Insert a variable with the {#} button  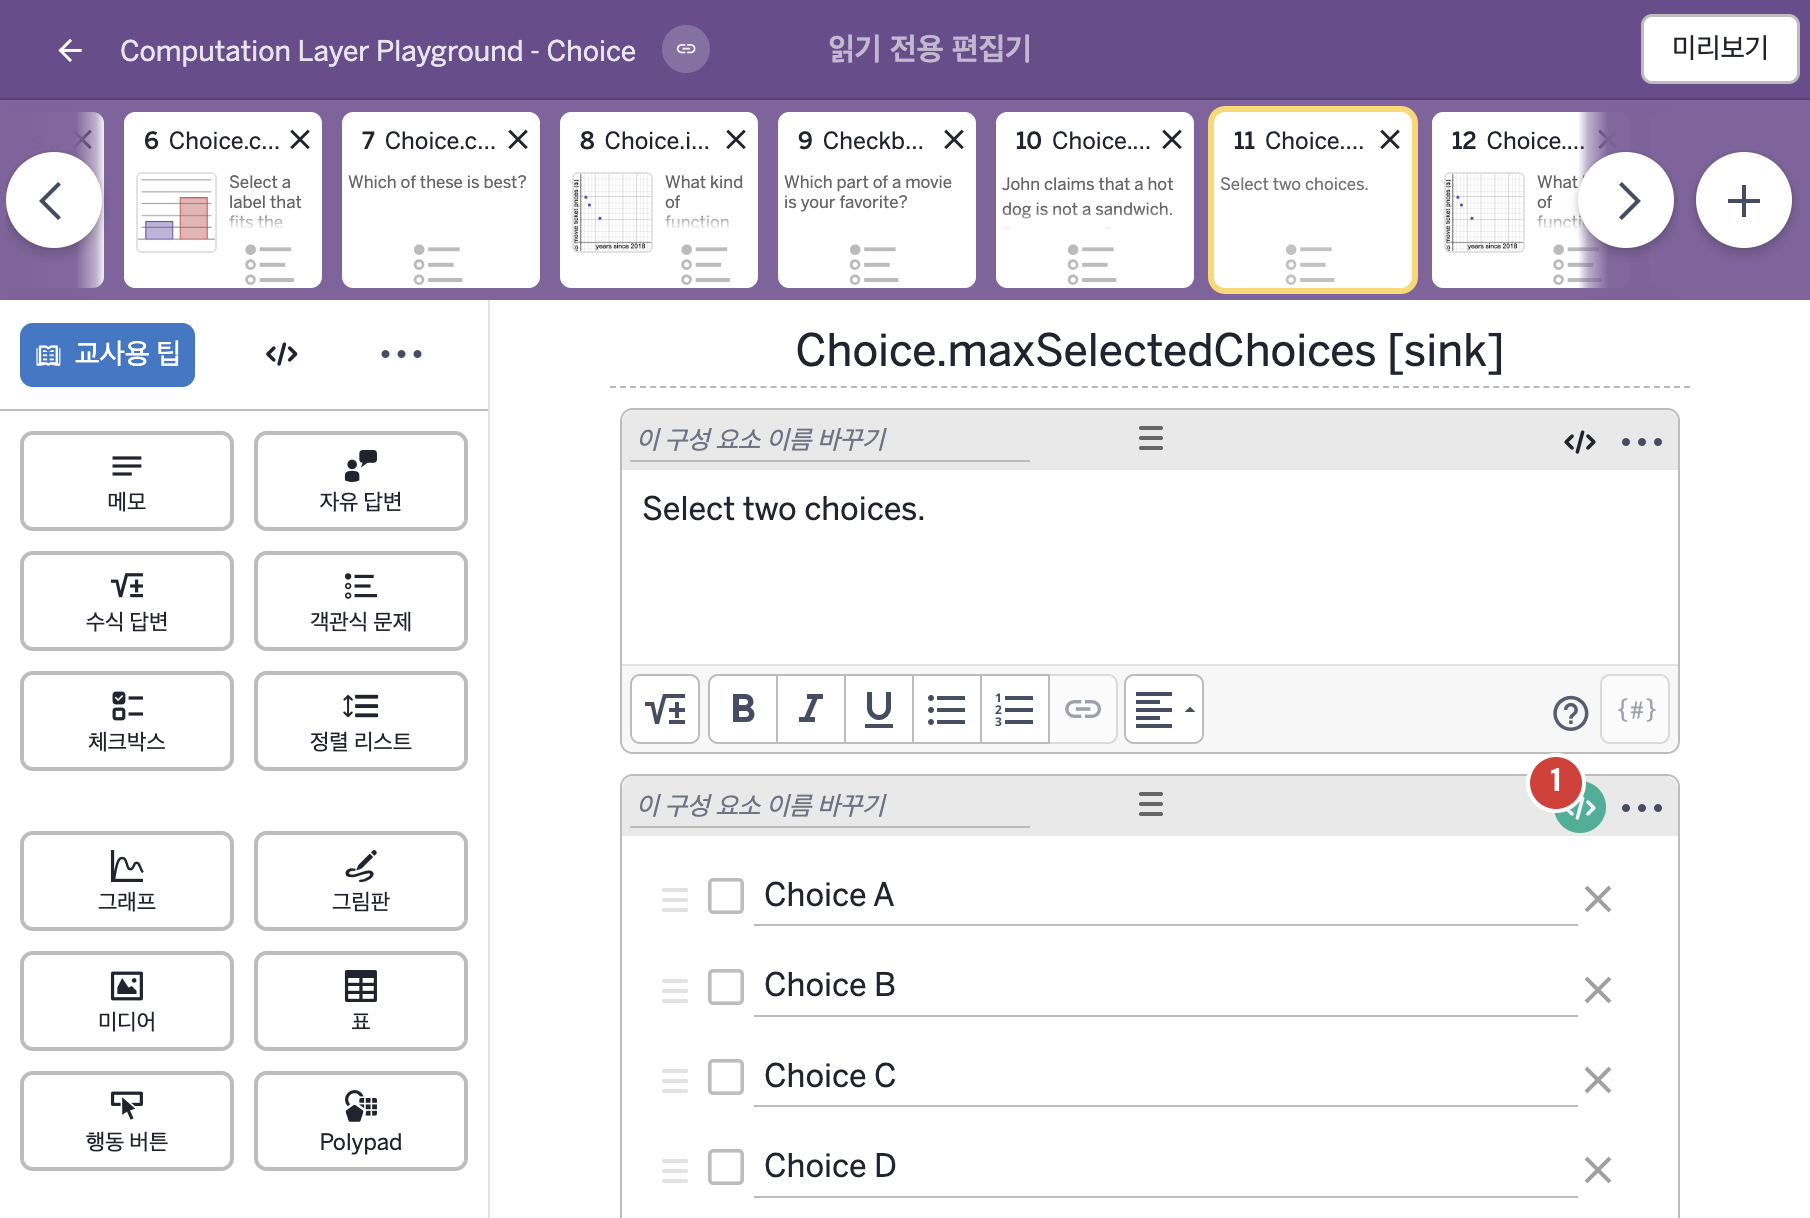pos(1636,709)
